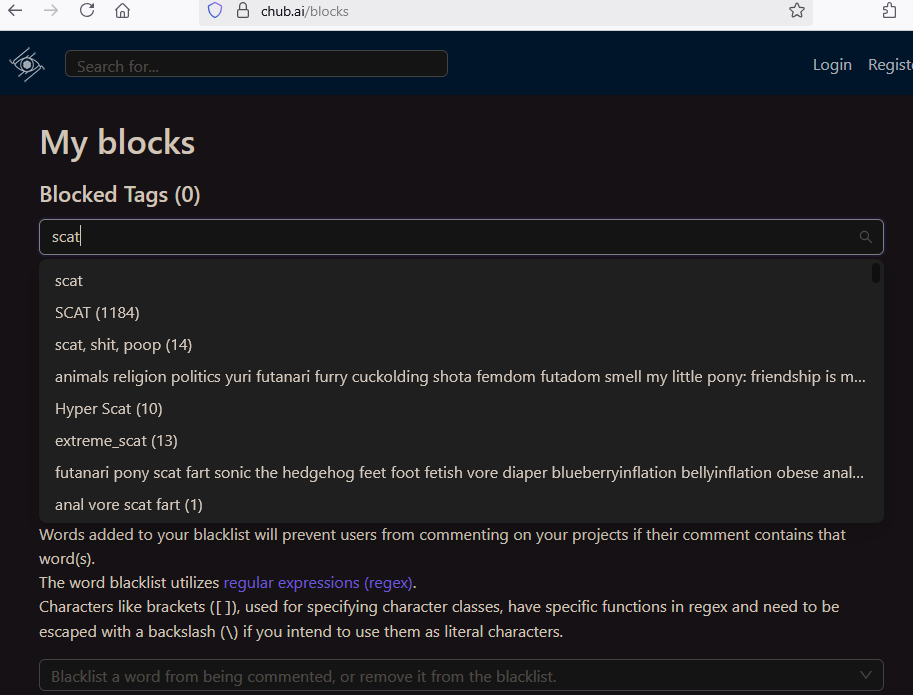Follow the 'regular expressions (regex)' link
913x695 pixels.
(318, 583)
